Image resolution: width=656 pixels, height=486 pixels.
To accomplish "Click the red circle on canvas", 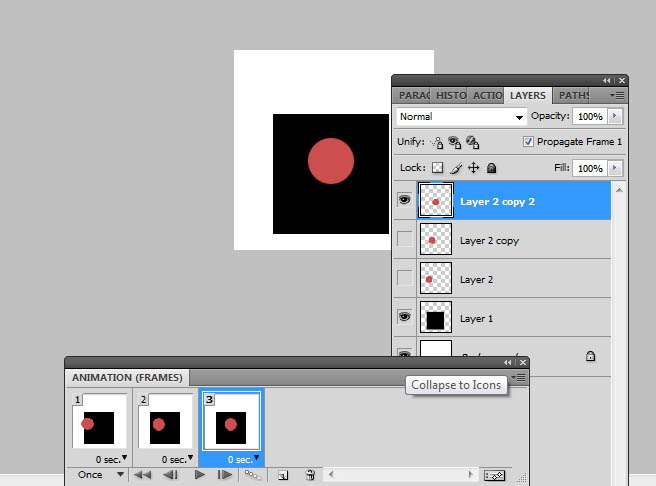I will click(331, 161).
